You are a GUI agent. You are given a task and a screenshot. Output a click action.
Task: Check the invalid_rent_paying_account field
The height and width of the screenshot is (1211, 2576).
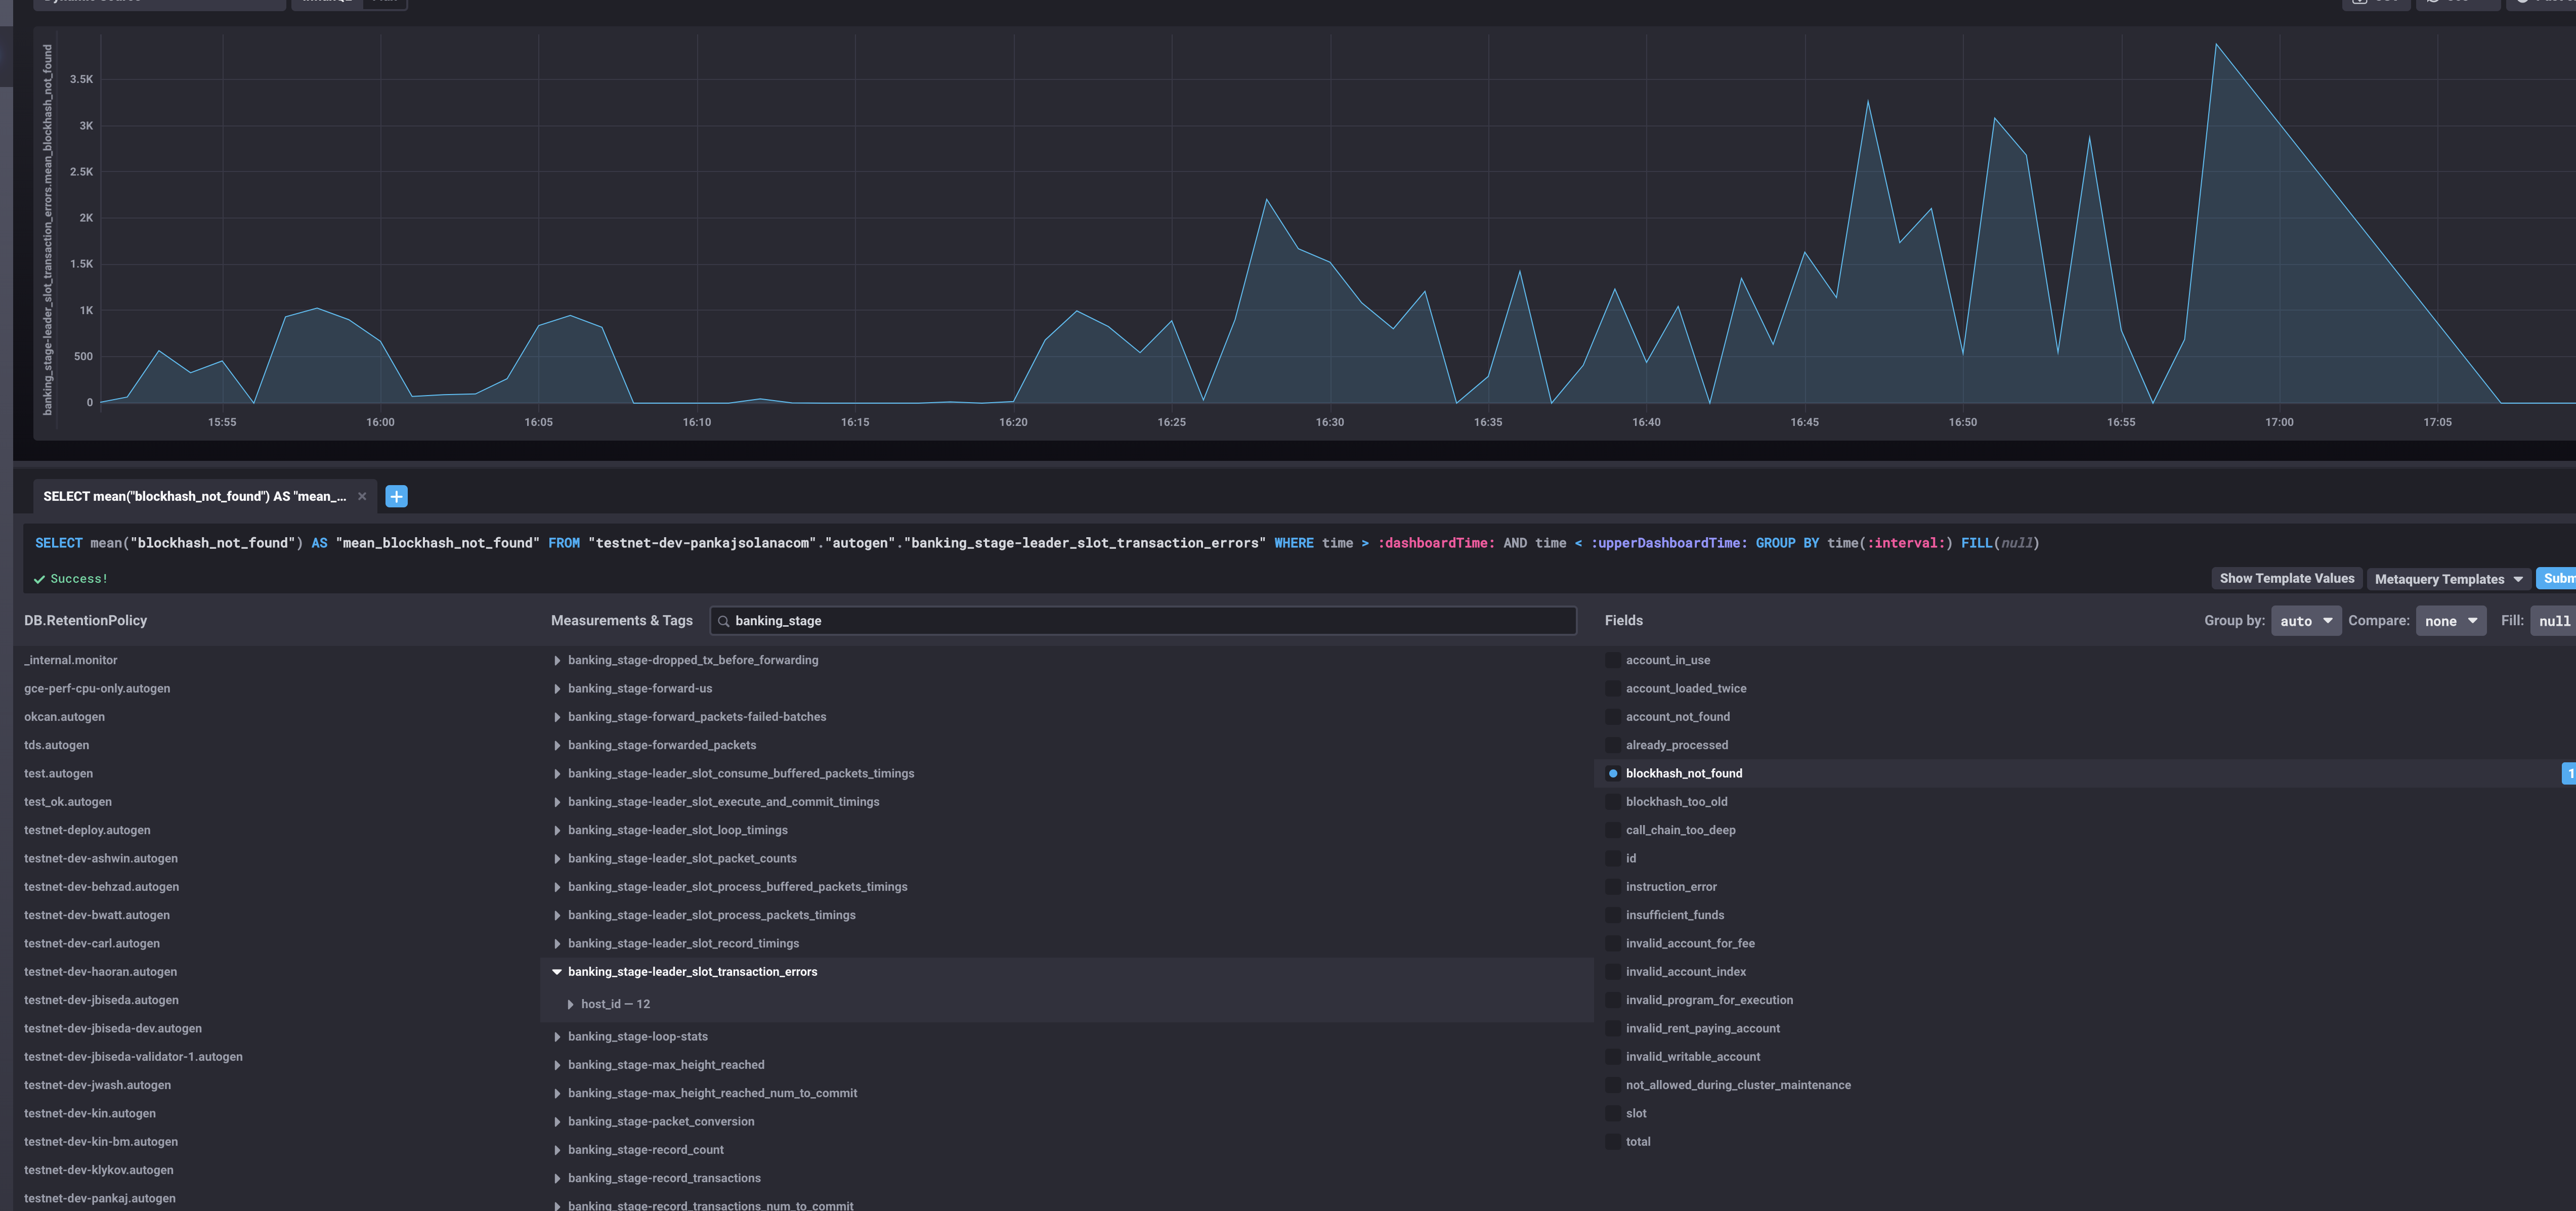point(1613,1028)
